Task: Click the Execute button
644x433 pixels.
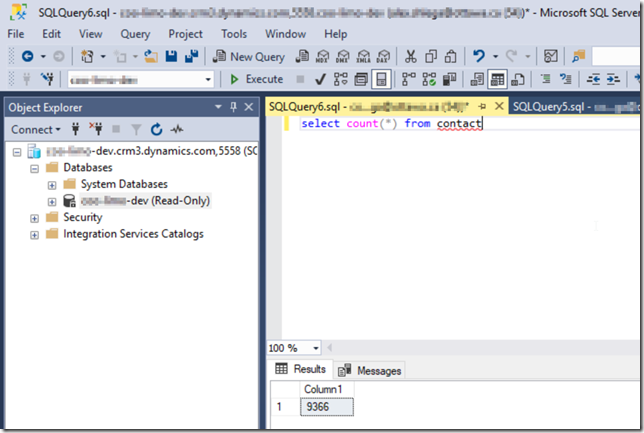Action: coord(257,79)
